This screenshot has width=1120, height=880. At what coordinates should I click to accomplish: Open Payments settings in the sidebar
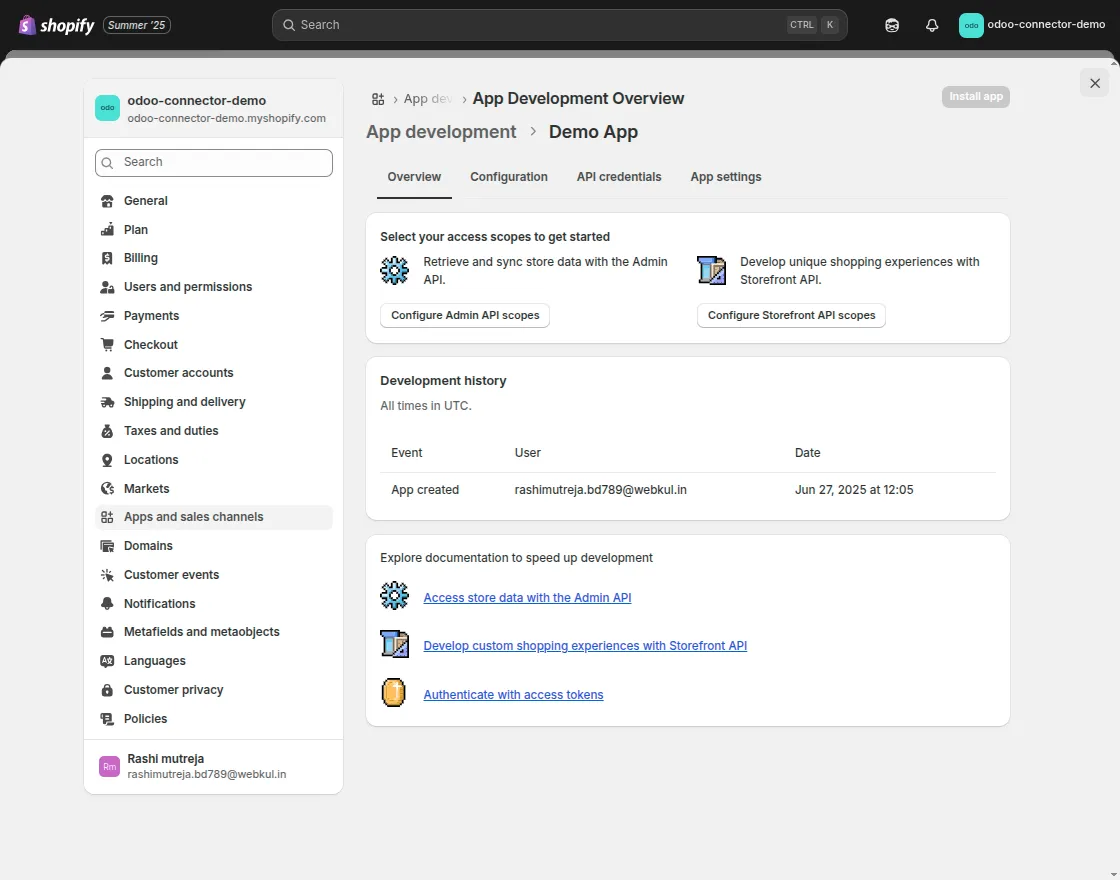(x=152, y=315)
